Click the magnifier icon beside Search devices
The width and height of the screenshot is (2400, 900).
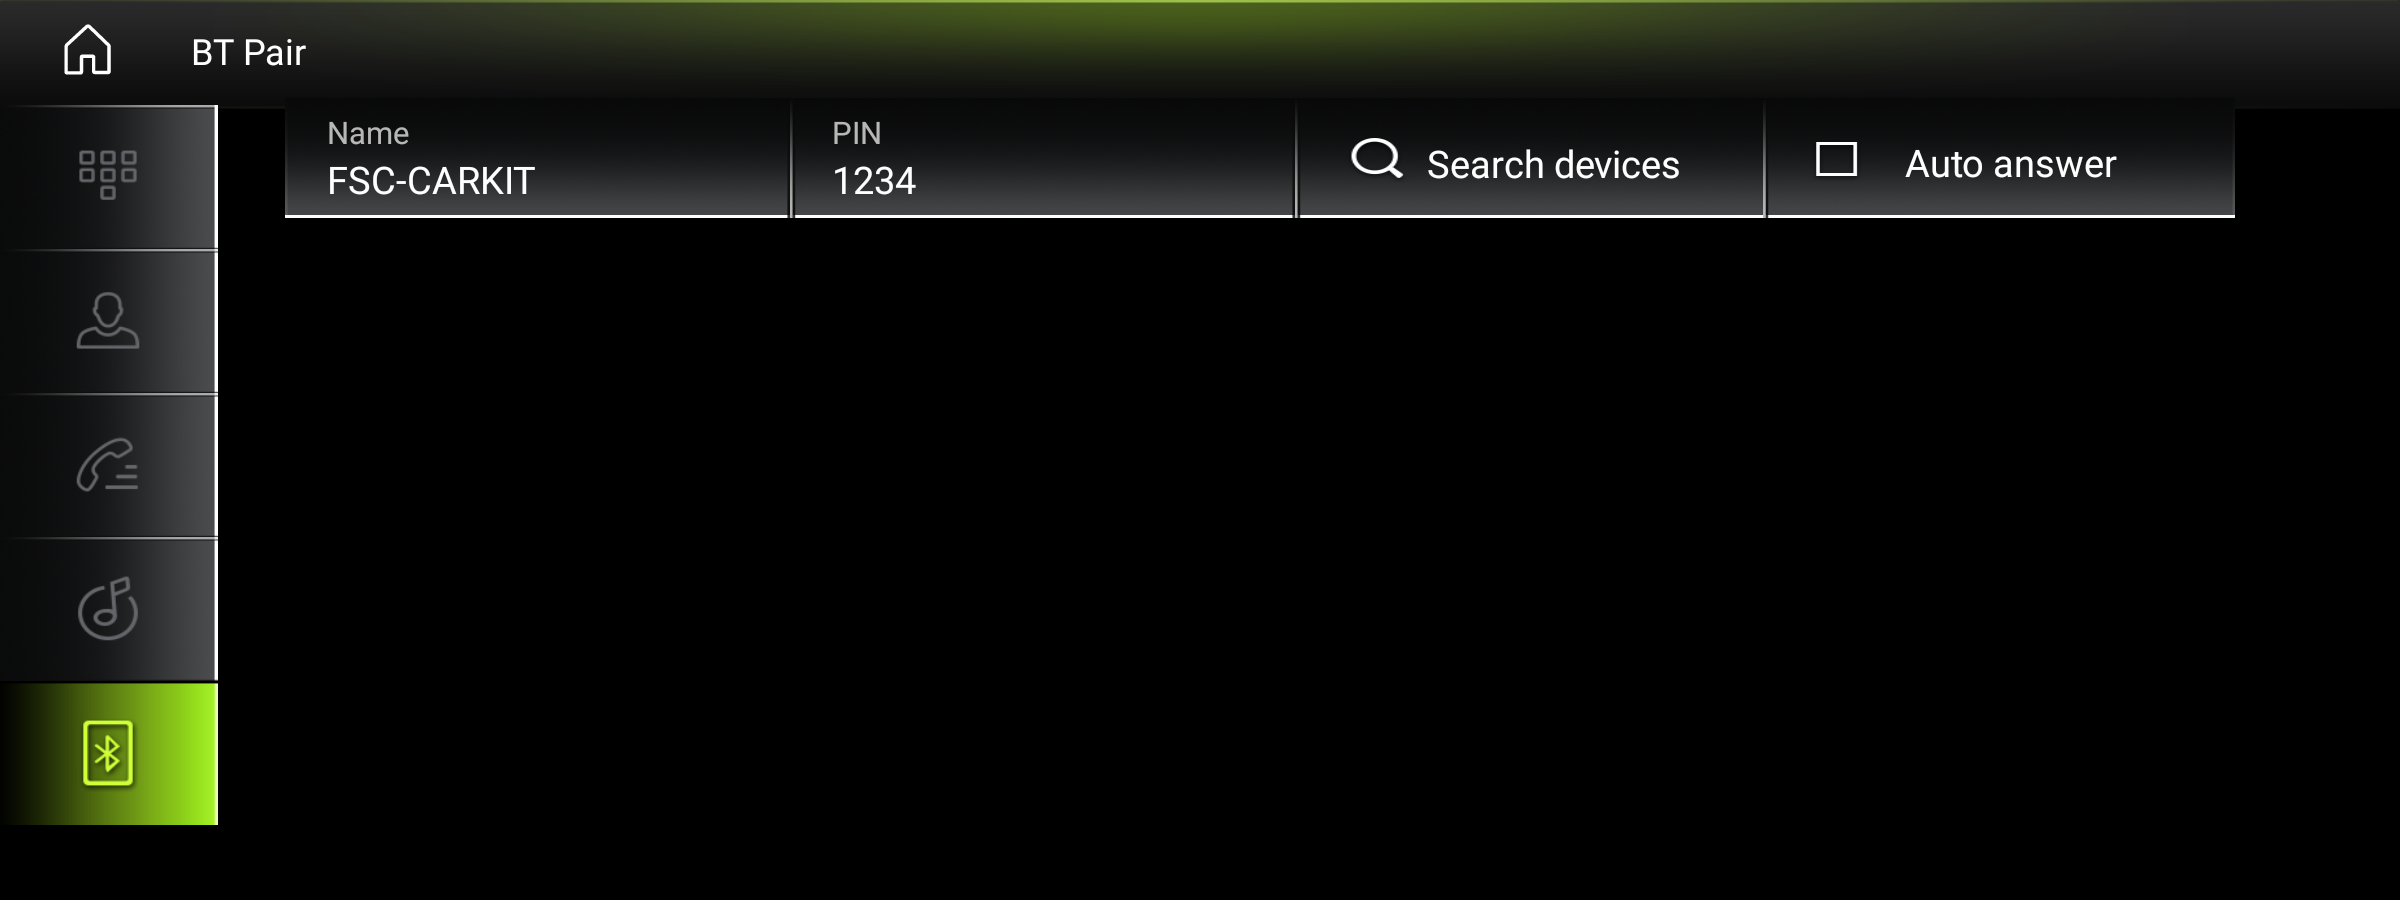pyautogui.click(x=1377, y=158)
